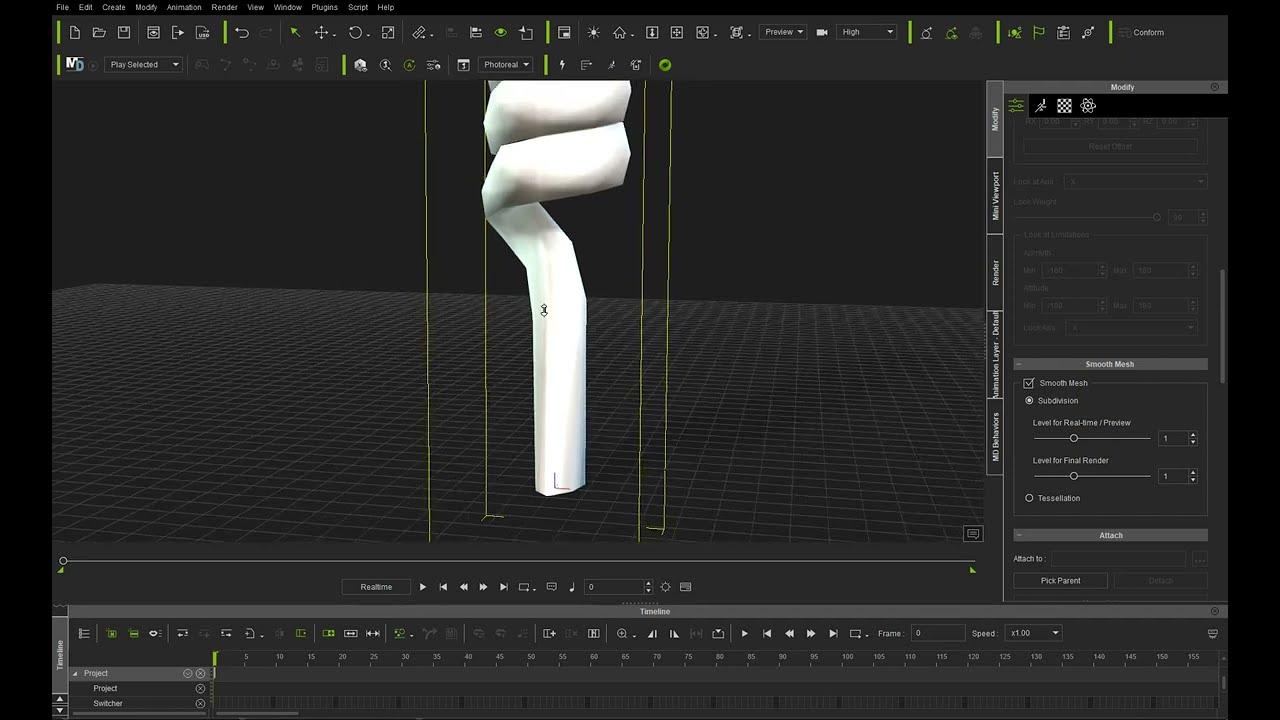1280x720 pixels.
Task: Click the green circular icon after the lightning tools
Action: pyautogui.click(x=665, y=65)
